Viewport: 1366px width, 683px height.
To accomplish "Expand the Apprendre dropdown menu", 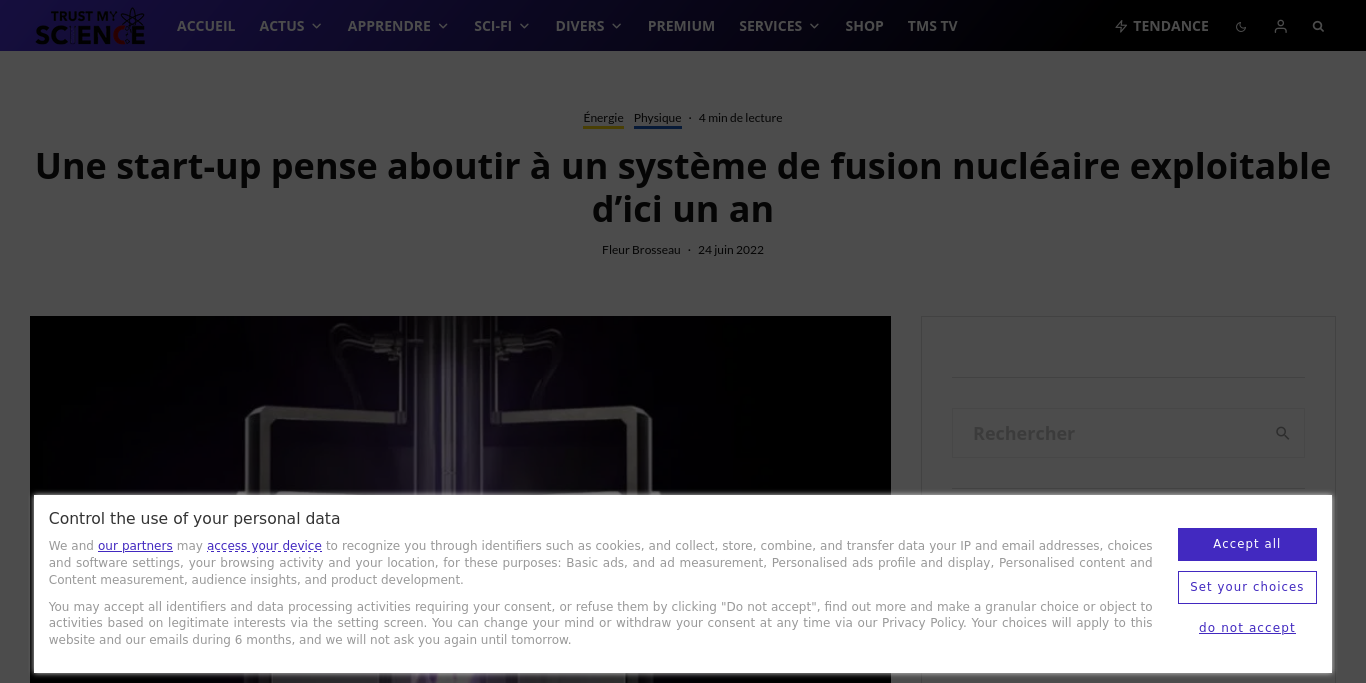I will click(398, 26).
